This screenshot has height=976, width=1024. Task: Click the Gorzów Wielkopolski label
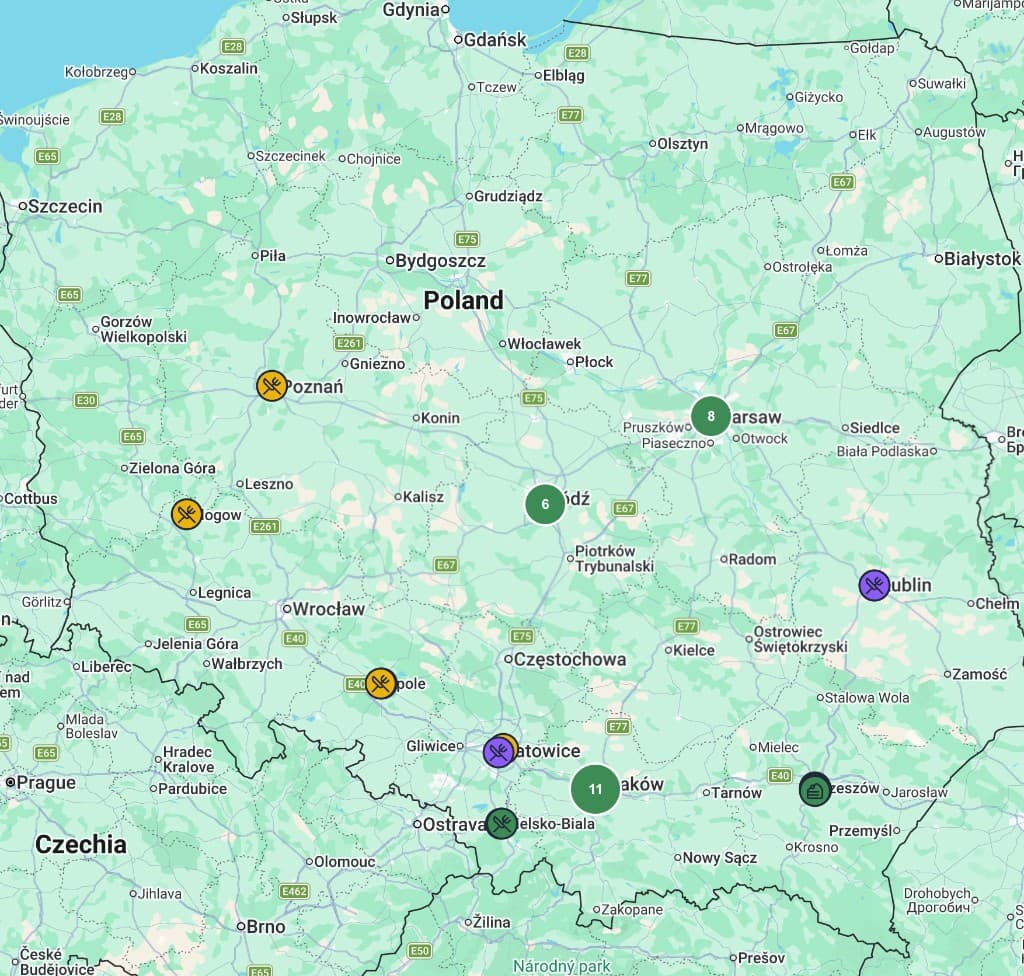(x=143, y=329)
